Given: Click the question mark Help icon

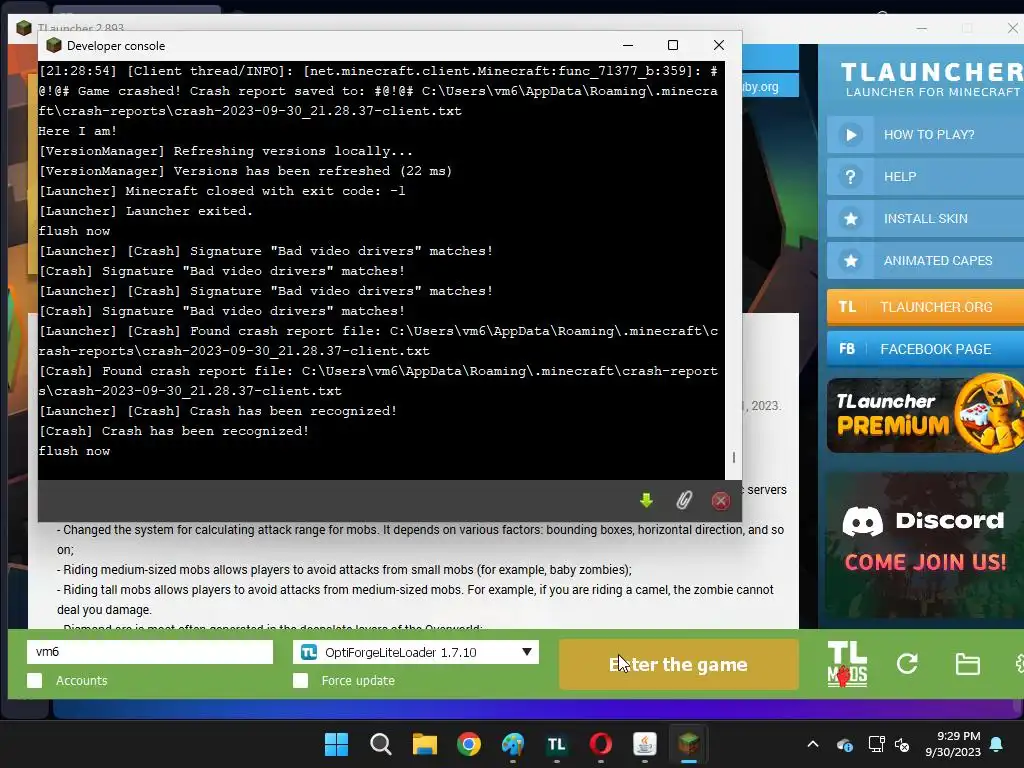Looking at the screenshot, I should coord(850,177).
